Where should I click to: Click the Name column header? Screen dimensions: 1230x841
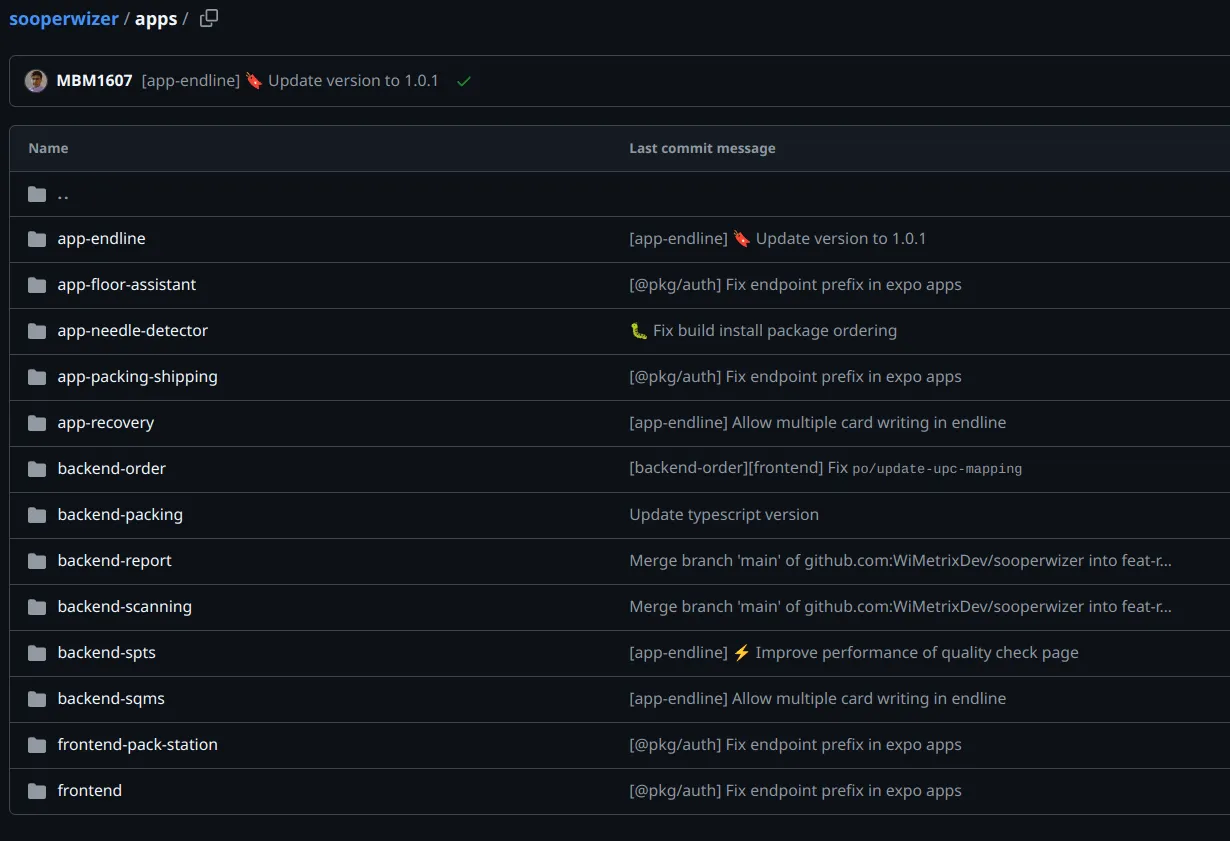(x=48, y=147)
